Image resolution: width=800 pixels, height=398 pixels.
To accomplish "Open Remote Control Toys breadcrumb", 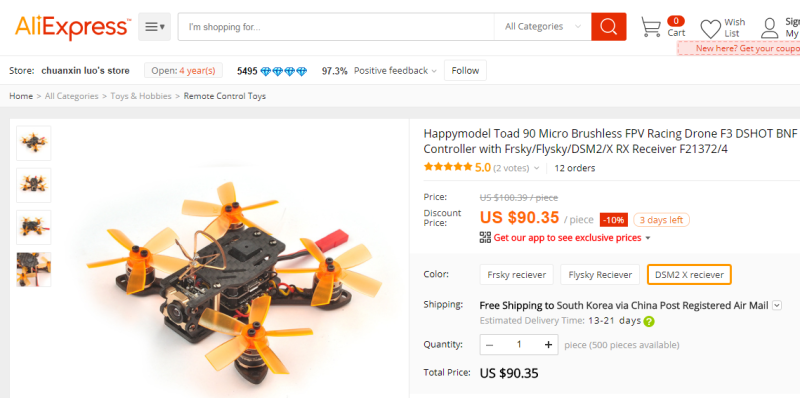I will coord(224,96).
